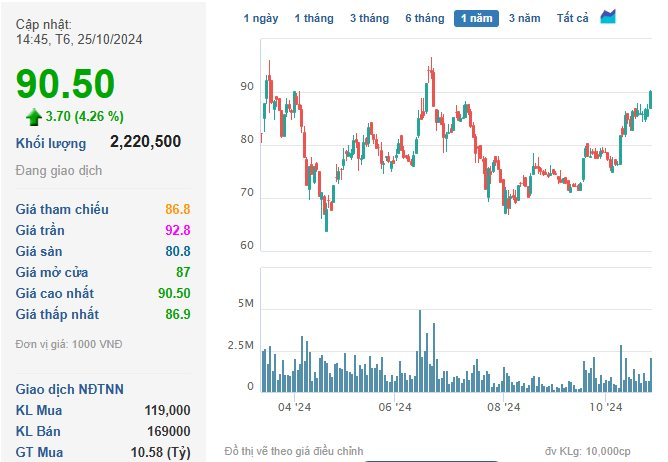Select the active 1 năm range
Image resolution: width=668 pixels, height=462 pixels.
point(476,18)
